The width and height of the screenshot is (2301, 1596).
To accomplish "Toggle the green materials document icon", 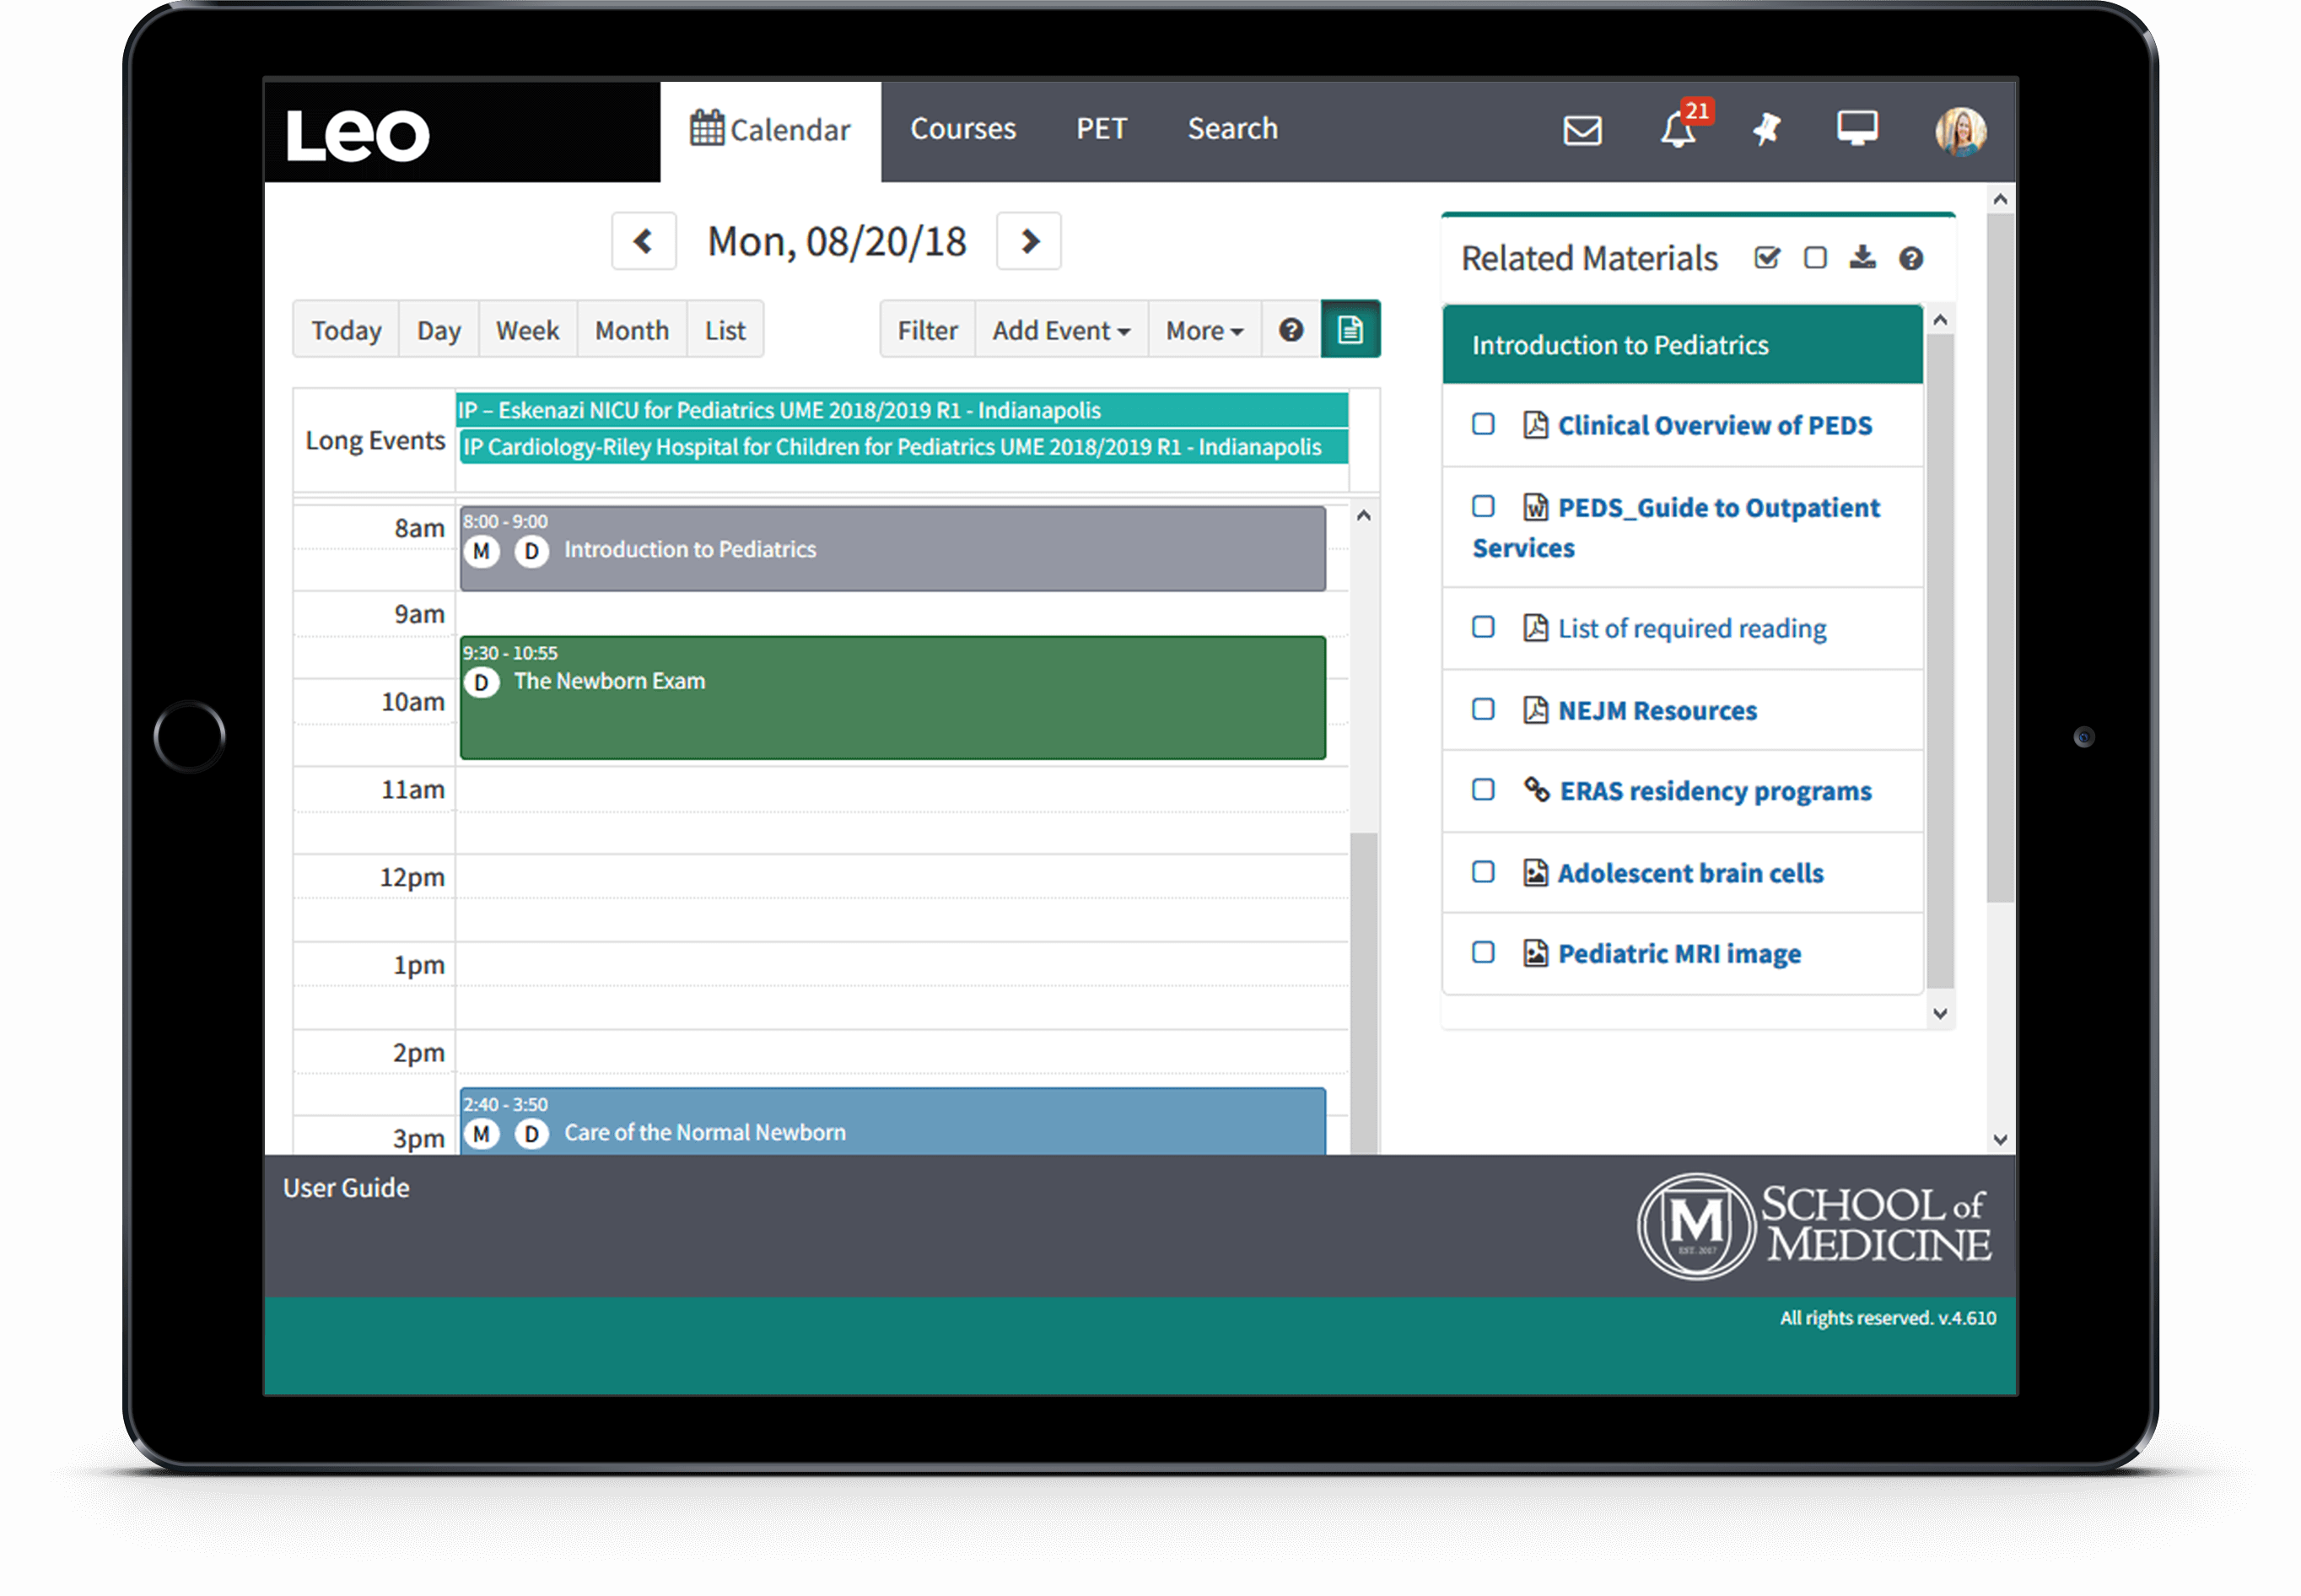I will click(1350, 329).
